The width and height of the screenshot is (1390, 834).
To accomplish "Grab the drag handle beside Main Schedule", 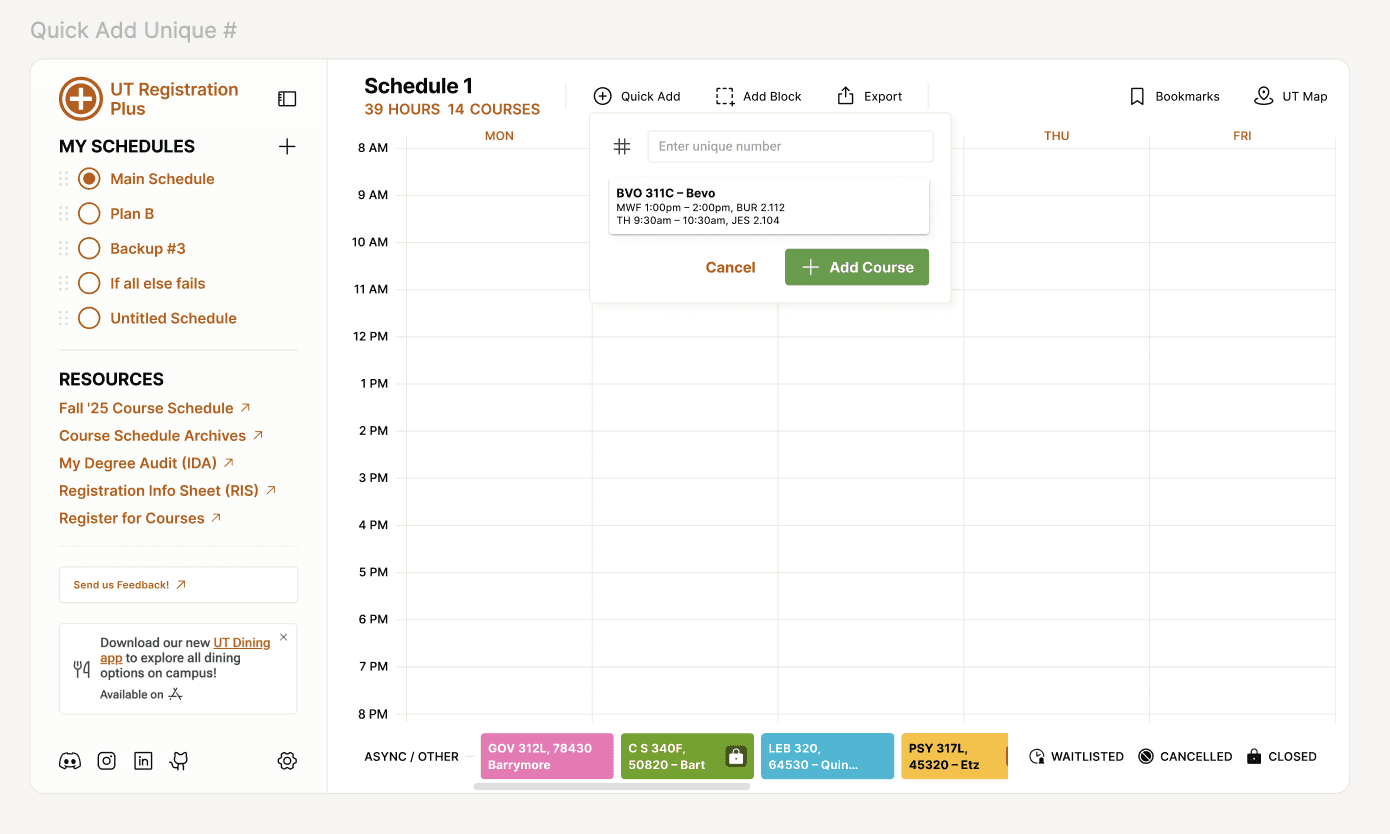I will 64,179.
